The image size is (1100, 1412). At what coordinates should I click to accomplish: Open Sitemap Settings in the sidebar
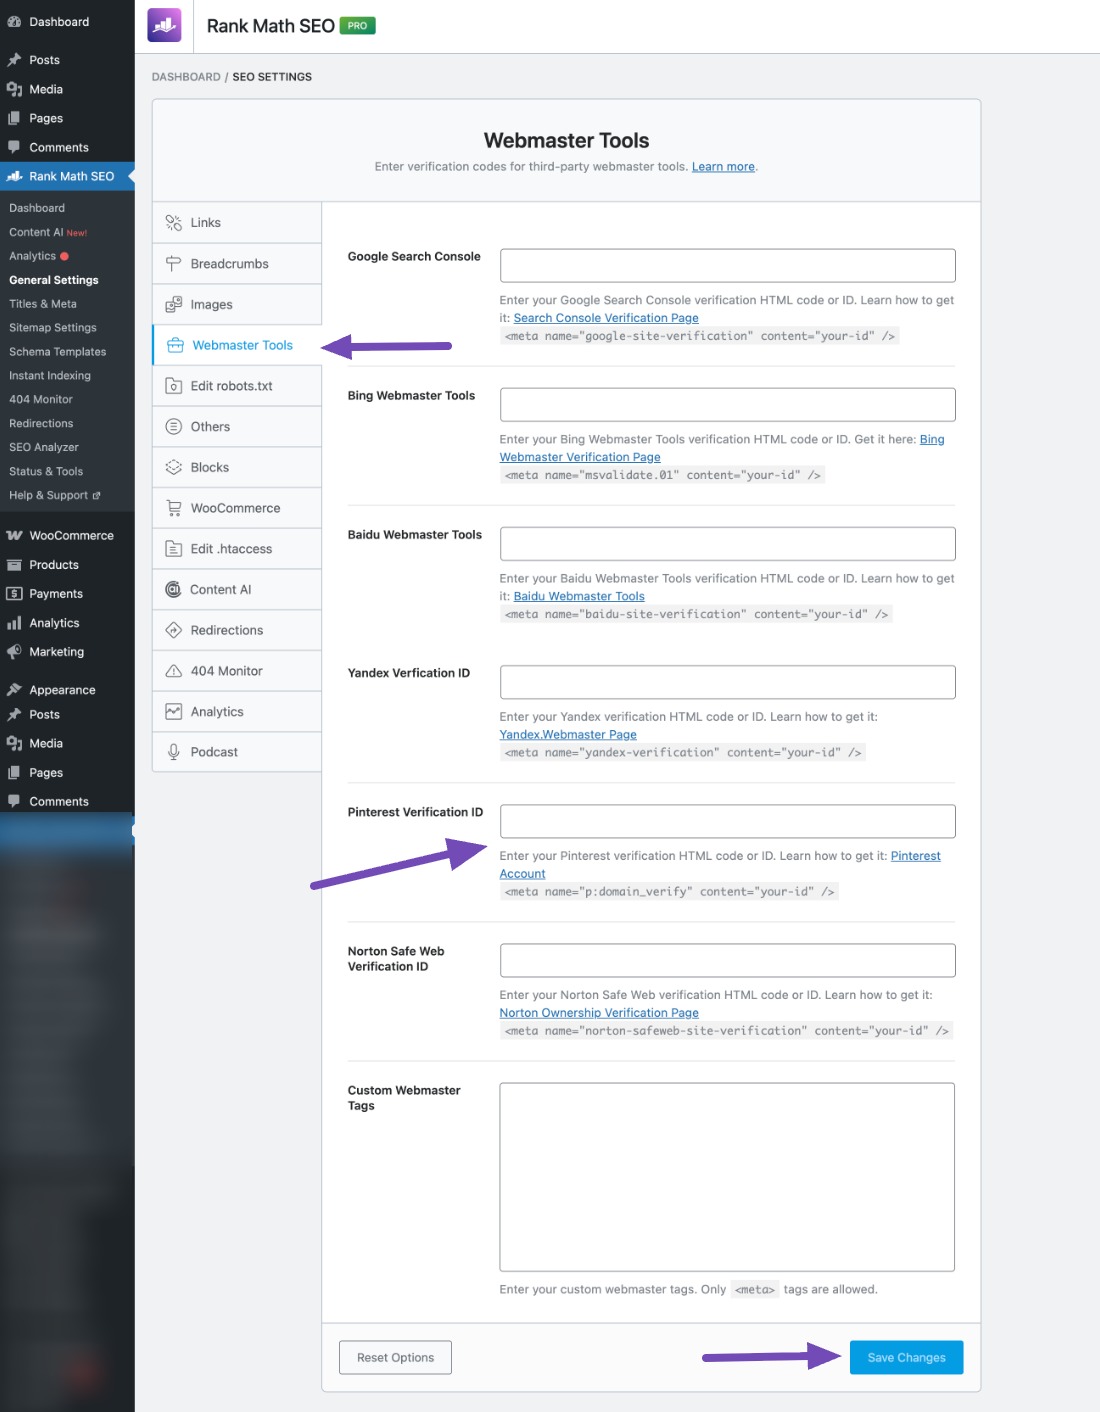point(52,327)
